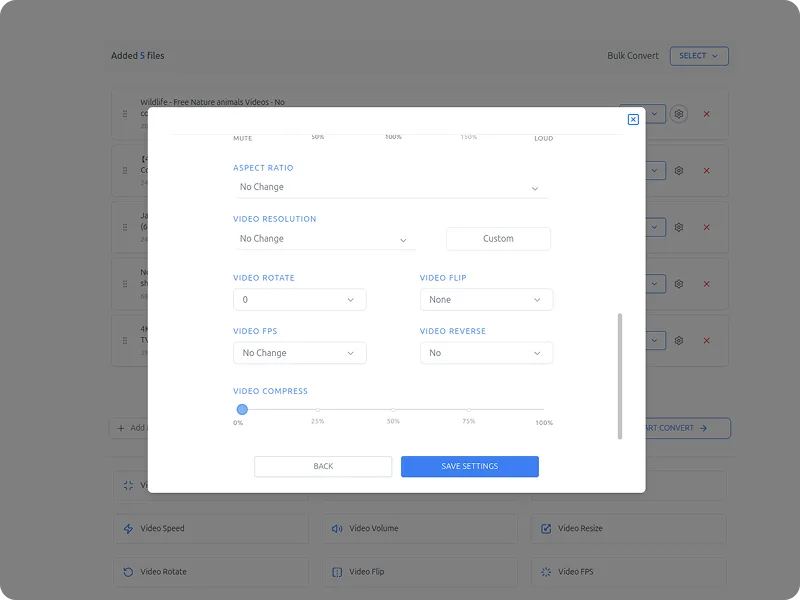This screenshot has height=600, width=800.
Task: Click the Back button
Action: point(323,467)
